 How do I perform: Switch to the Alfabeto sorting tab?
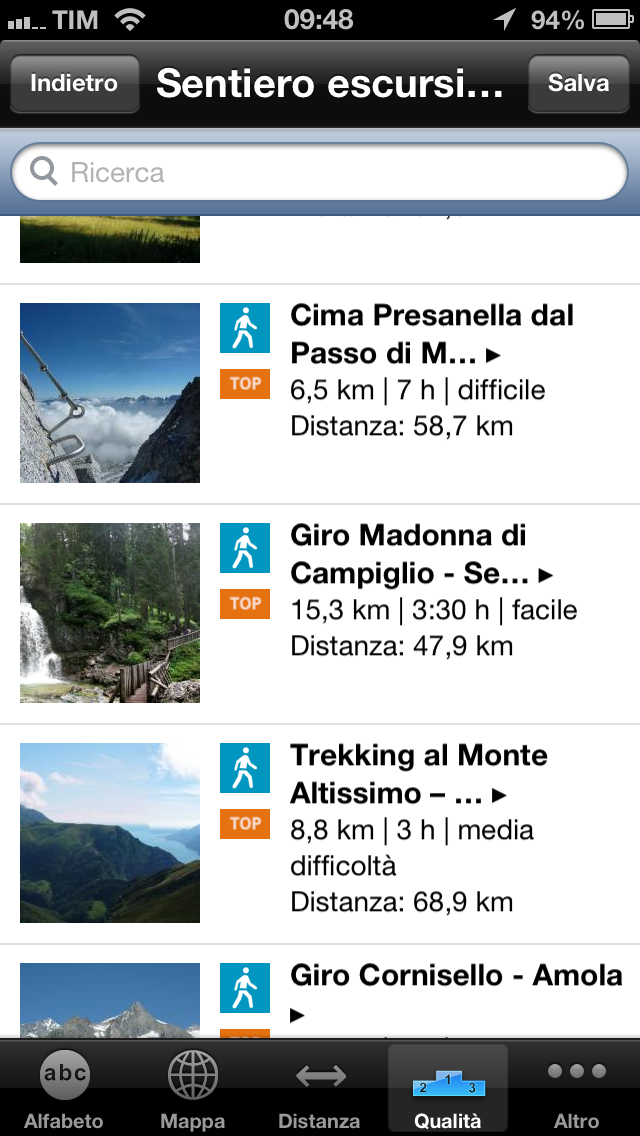(x=64, y=1088)
